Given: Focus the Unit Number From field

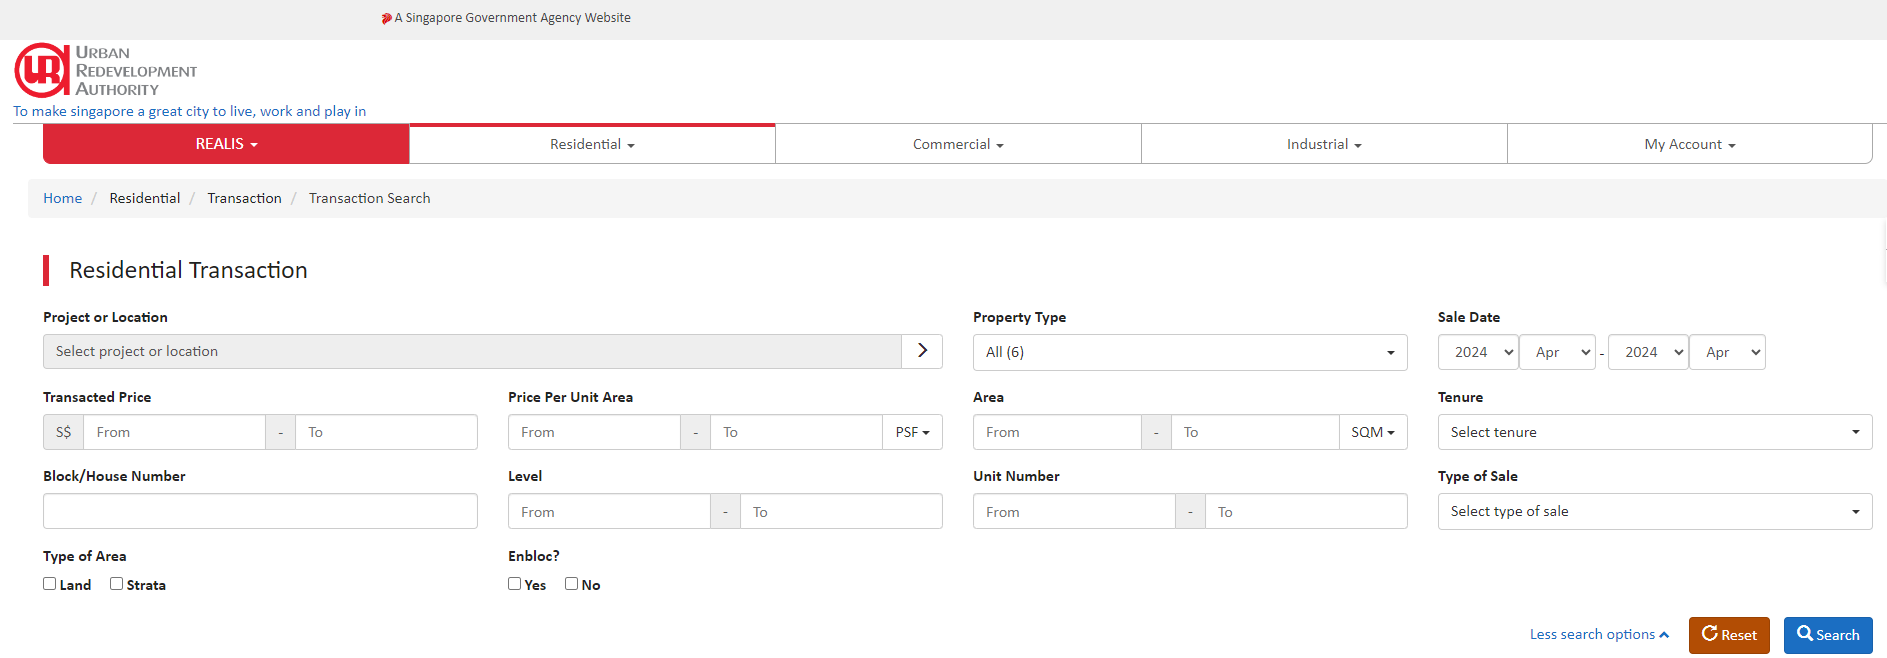Looking at the screenshot, I should (x=1074, y=511).
